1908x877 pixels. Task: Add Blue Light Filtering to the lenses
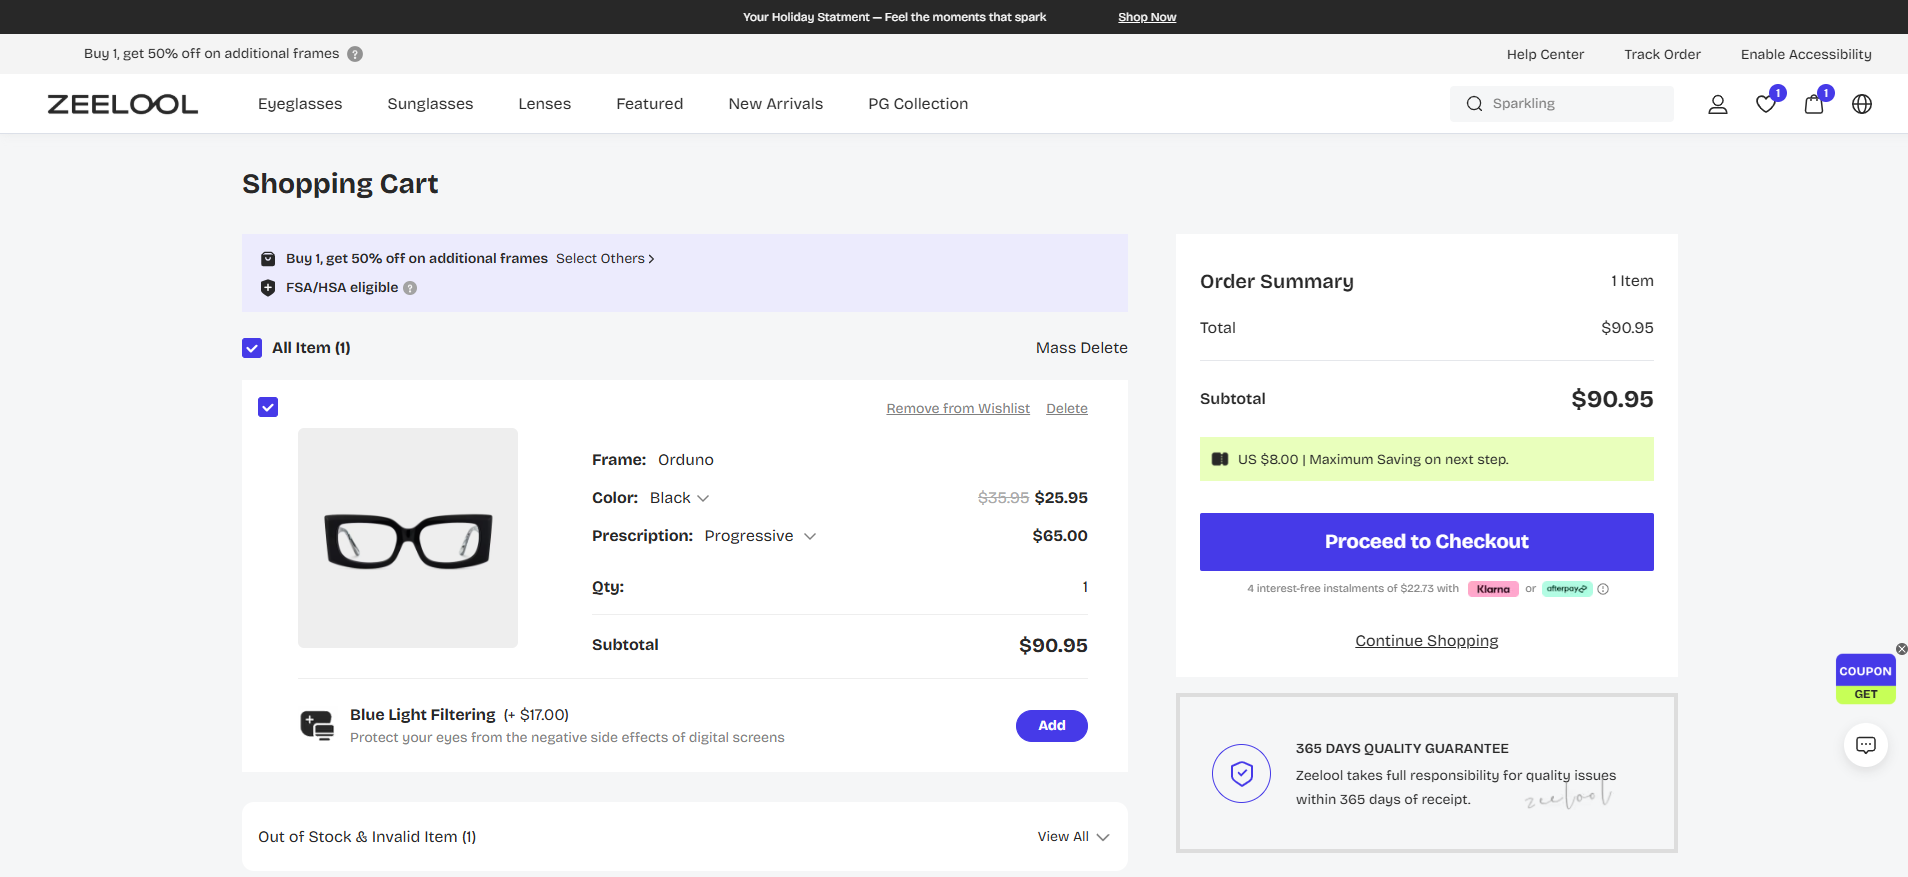click(1051, 726)
